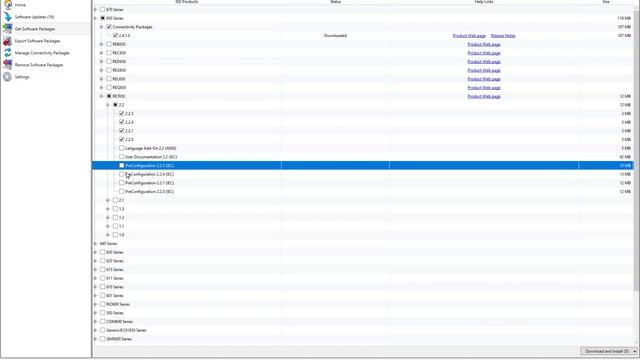Click the Downloaded status text
The width and height of the screenshot is (640, 360).
(335, 36)
